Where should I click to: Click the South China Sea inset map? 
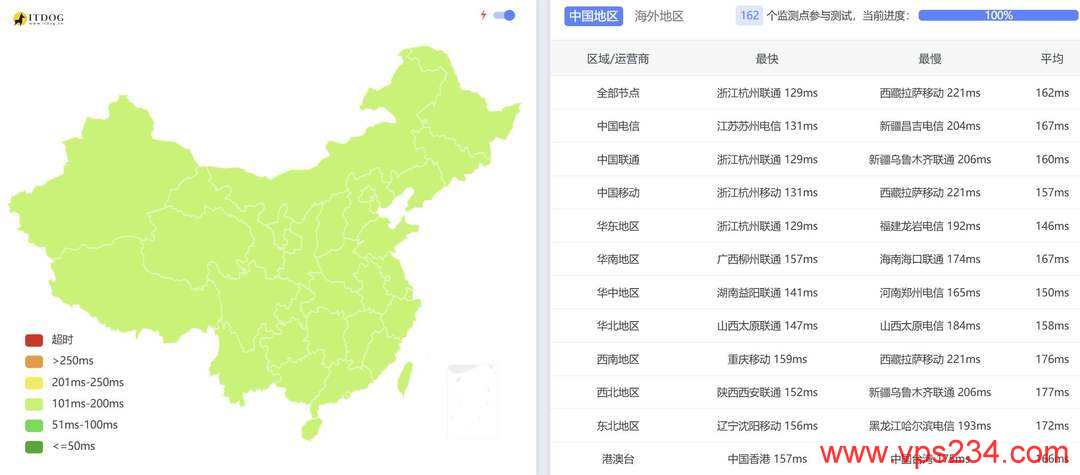point(472,400)
